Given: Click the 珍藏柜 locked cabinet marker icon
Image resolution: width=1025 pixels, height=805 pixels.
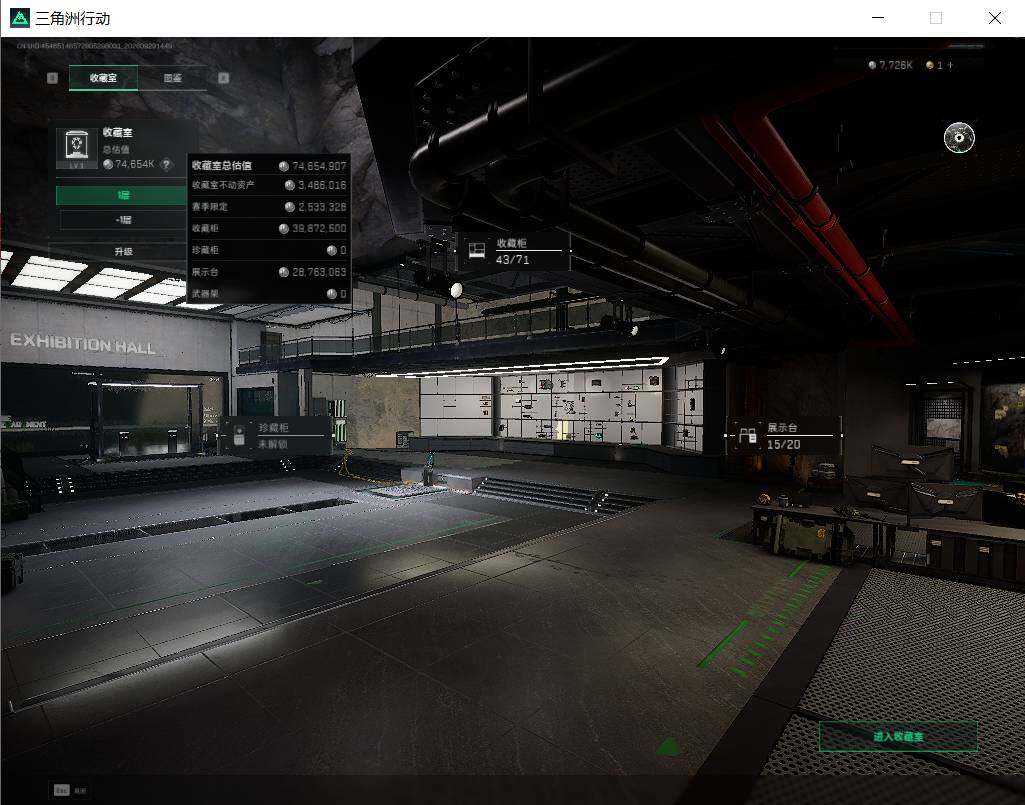Looking at the screenshot, I should coord(239,435).
